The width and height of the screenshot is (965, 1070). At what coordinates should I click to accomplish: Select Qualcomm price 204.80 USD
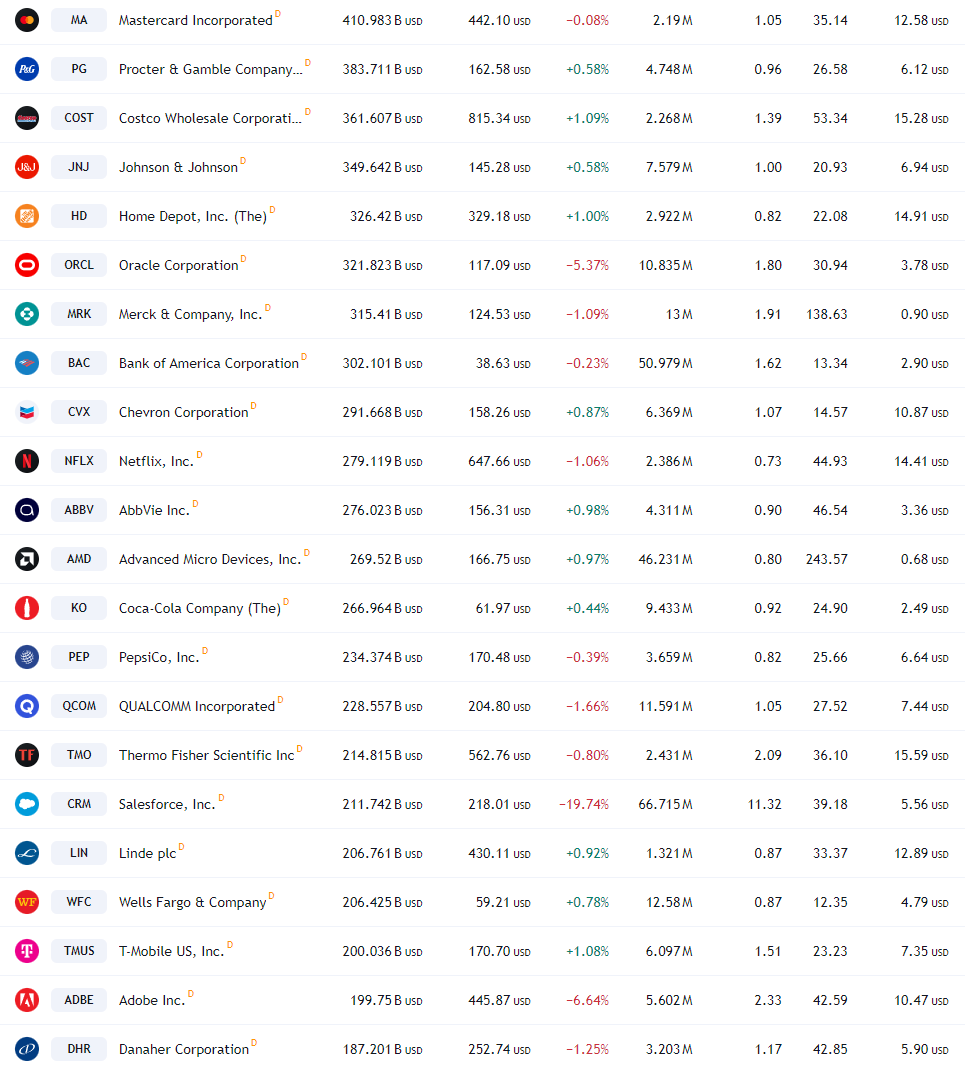click(499, 706)
